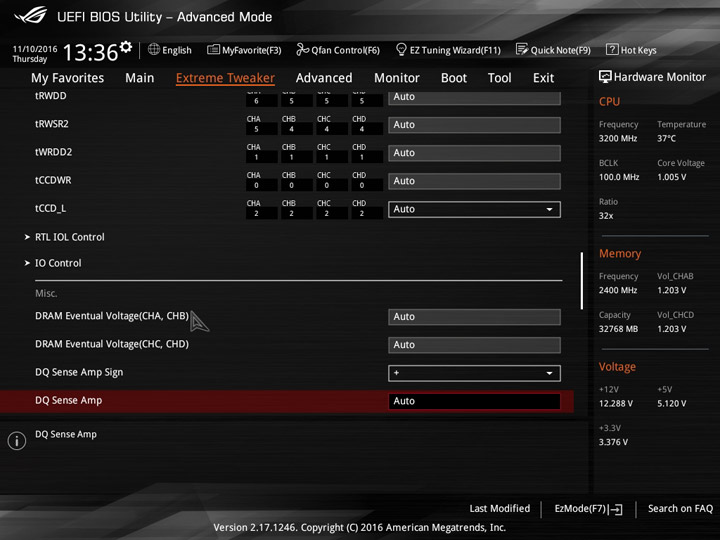Image resolution: width=720 pixels, height=540 pixels.
Task: Click the tRWSR2 Auto field
Action: [x=474, y=125]
